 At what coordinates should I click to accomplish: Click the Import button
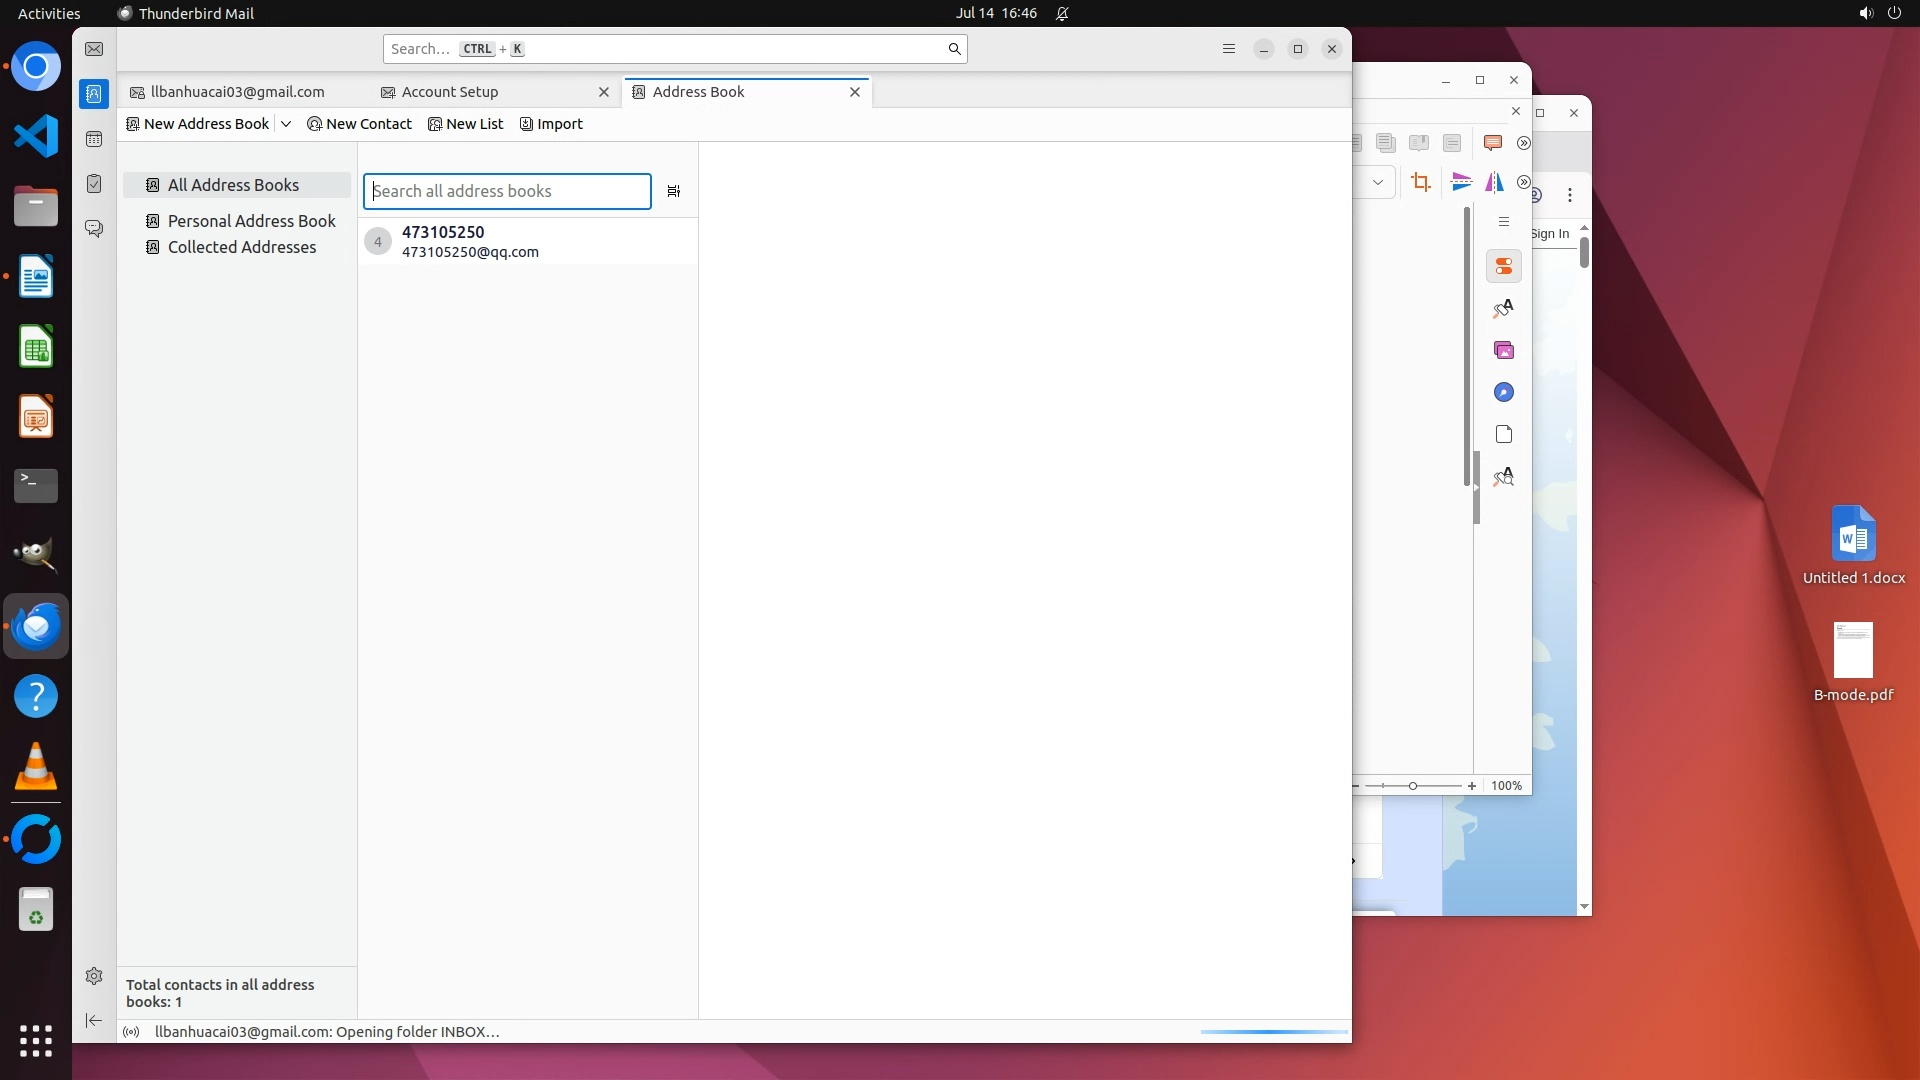pos(551,124)
